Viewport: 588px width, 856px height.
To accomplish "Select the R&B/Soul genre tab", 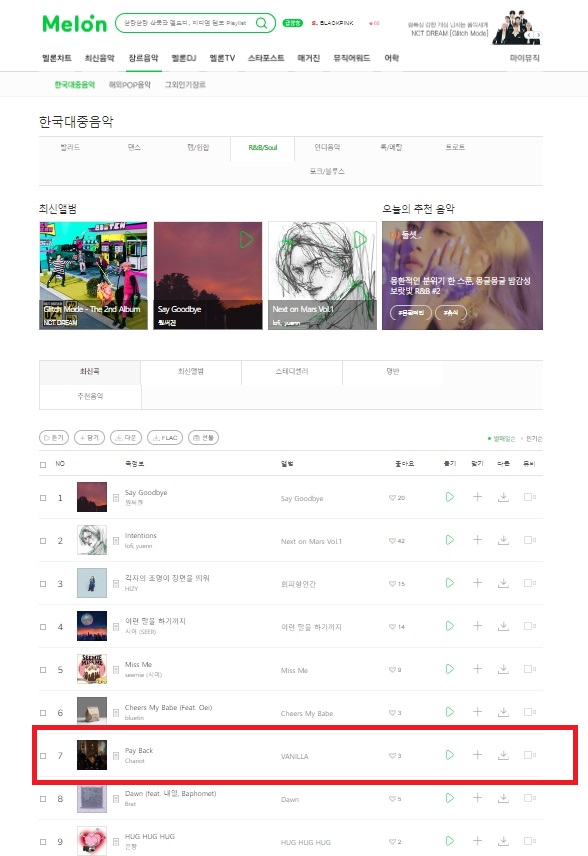I will pos(263,148).
